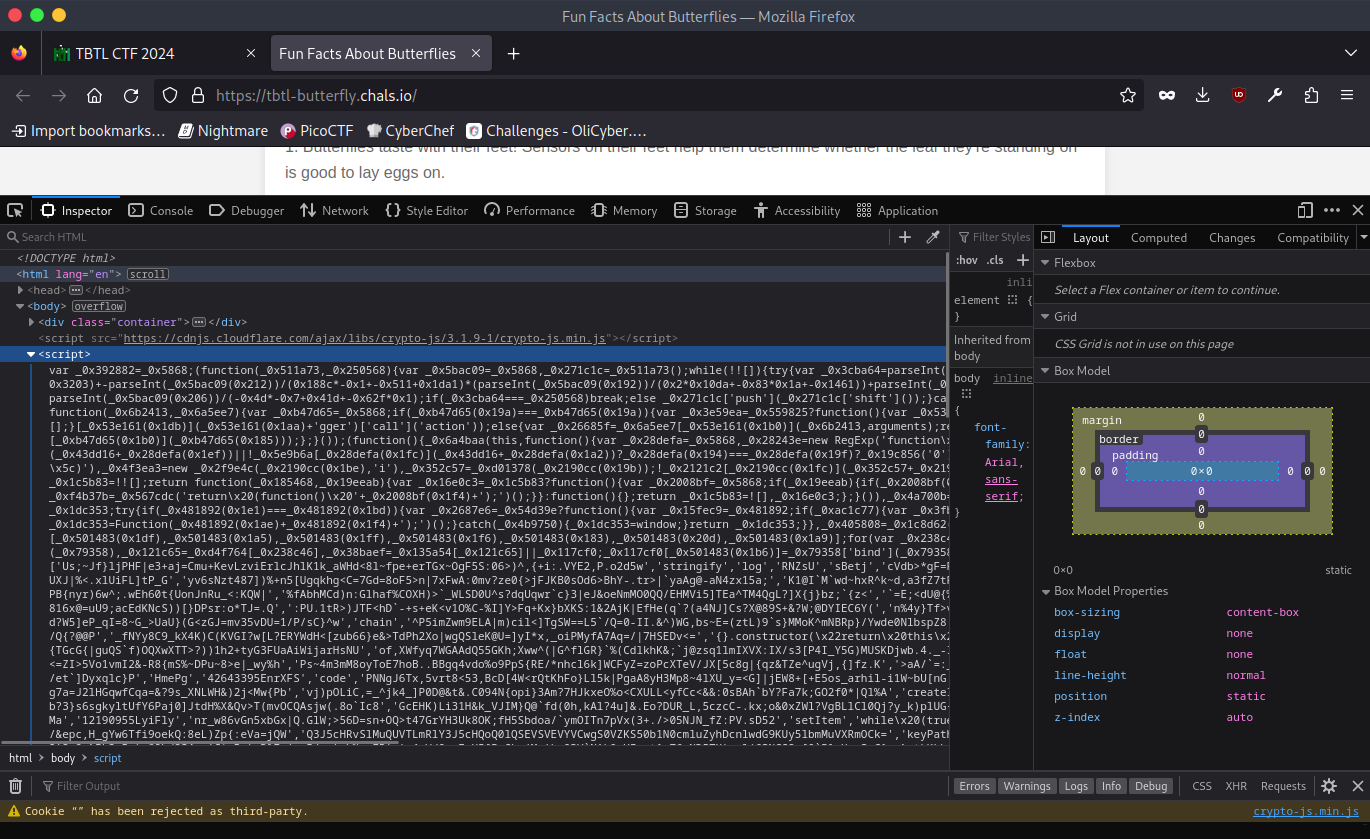Viewport: 1370px width, 839px height.
Task: Collapse the selected script node
Action: 32,354
